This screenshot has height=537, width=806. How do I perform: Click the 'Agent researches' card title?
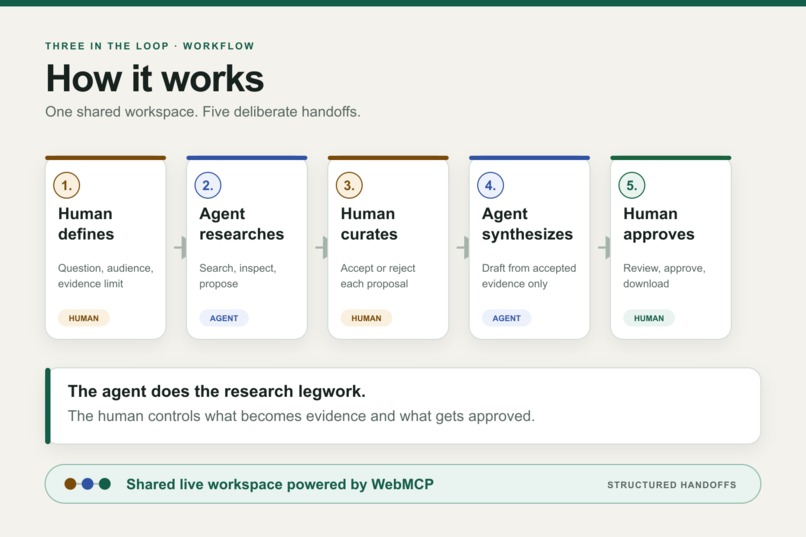click(242, 224)
